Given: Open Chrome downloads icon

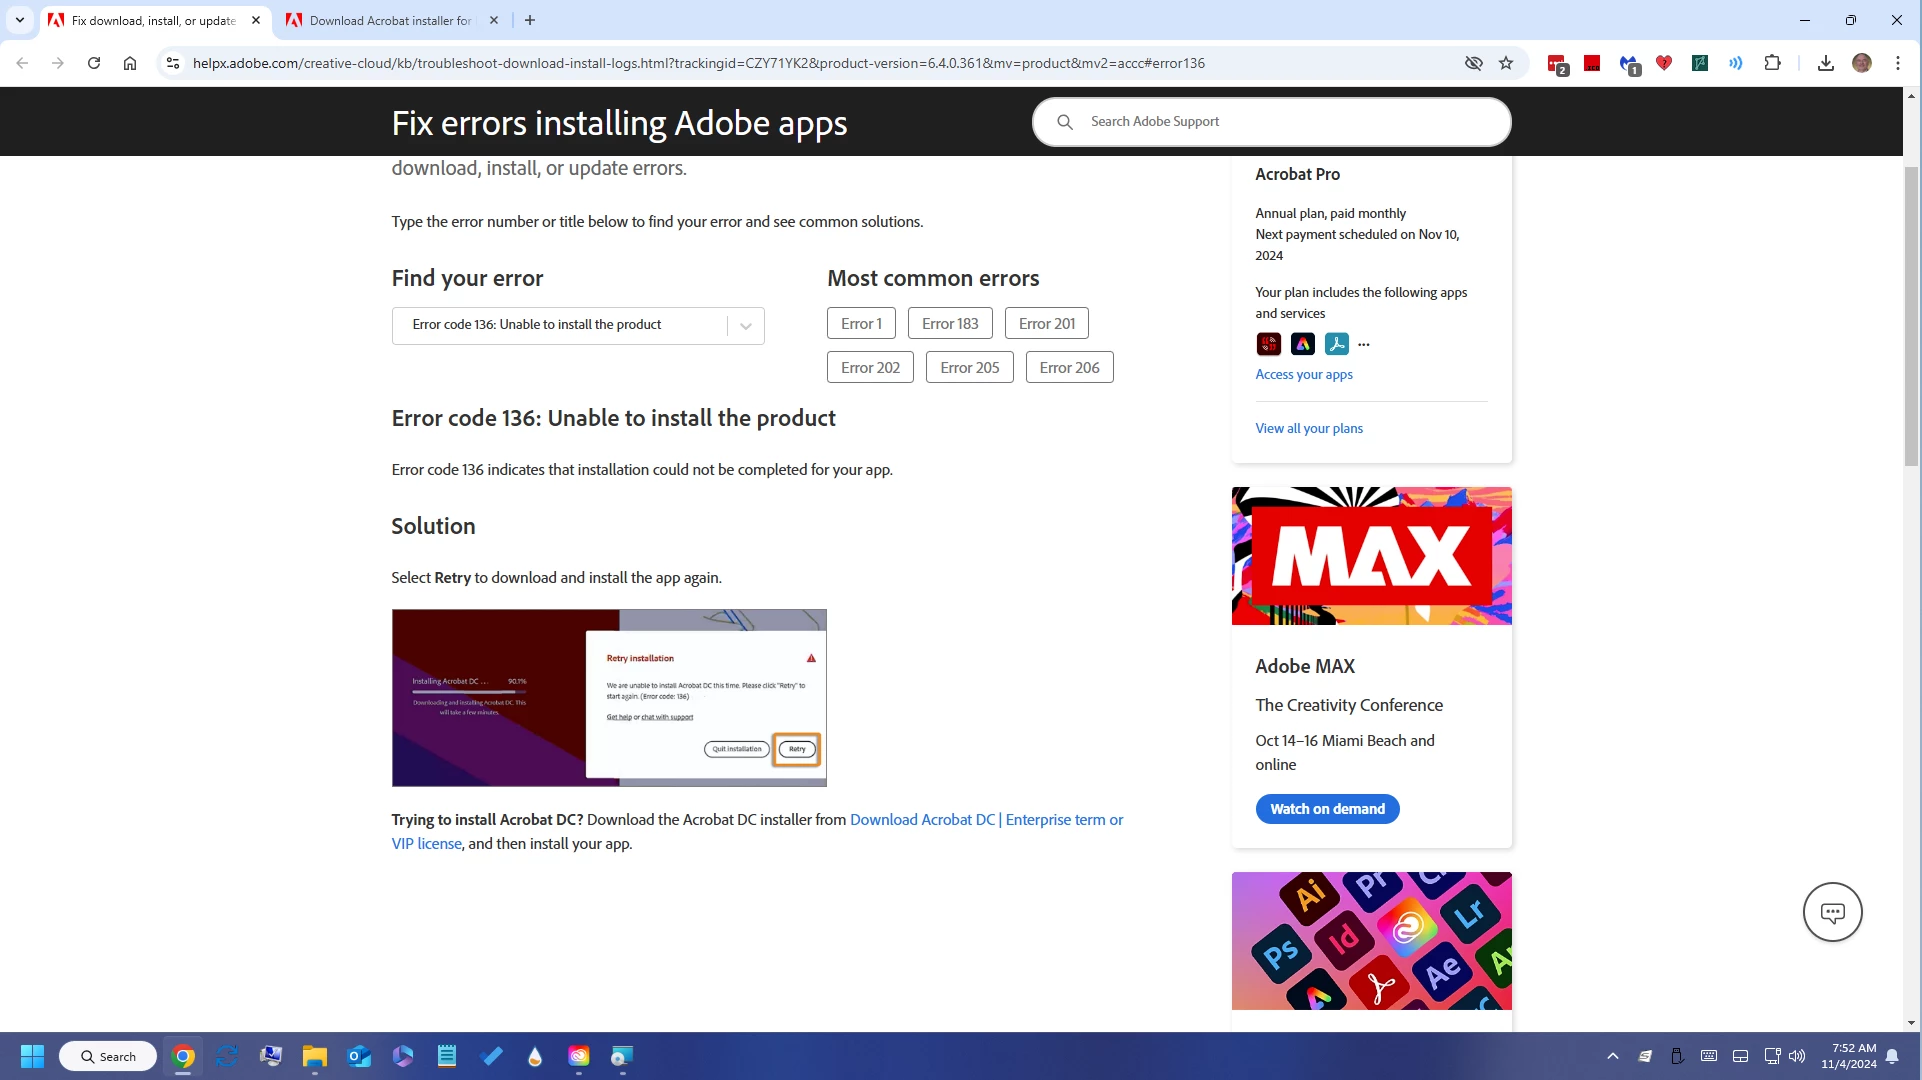Looking at the screenshot, I should coord(1825,63).
